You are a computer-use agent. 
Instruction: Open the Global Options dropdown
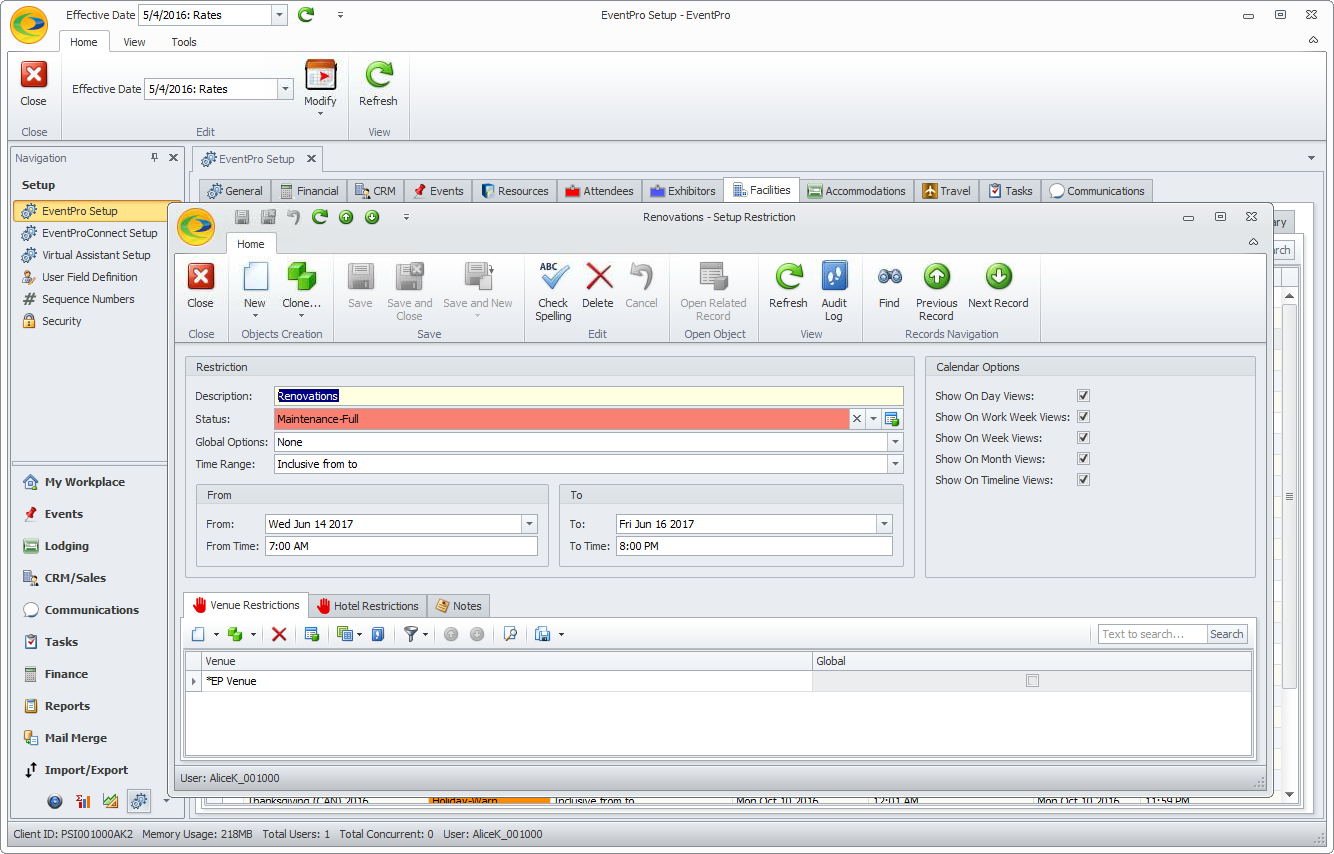click(895, 442)
